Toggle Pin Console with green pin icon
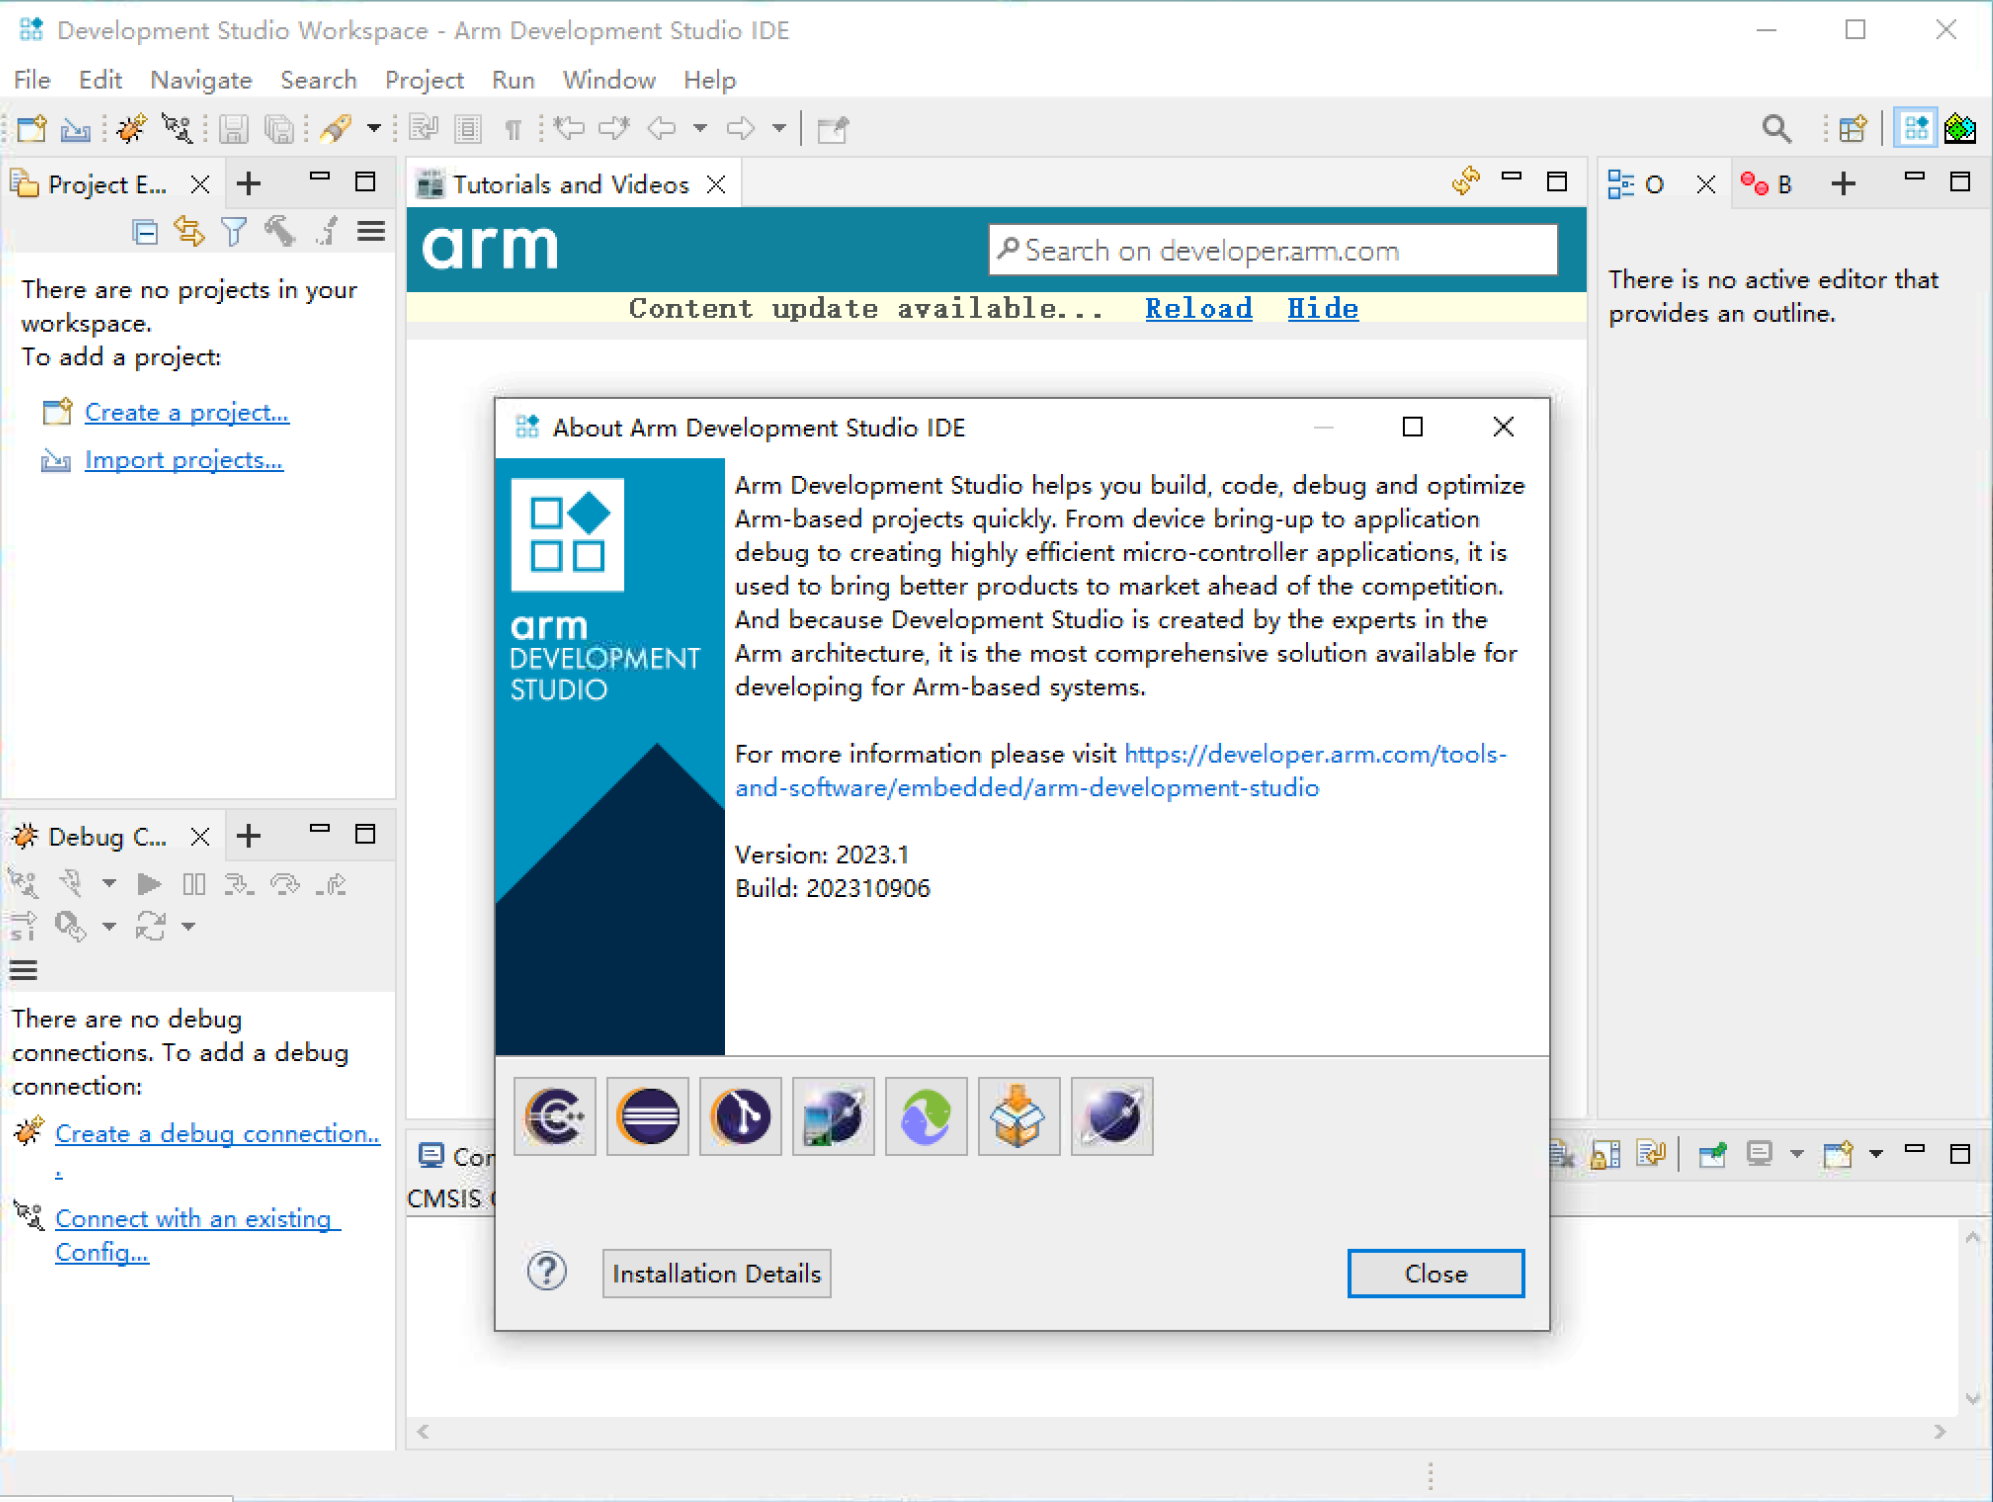Viewport: 1993px width, 1502px height. 1712,1154
